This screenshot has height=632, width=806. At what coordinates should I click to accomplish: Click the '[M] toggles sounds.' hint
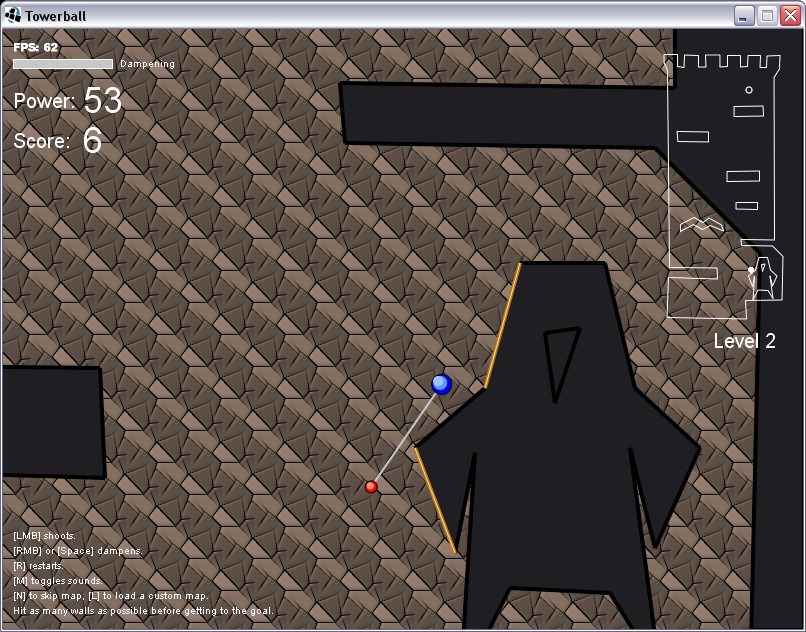(58, 581)
